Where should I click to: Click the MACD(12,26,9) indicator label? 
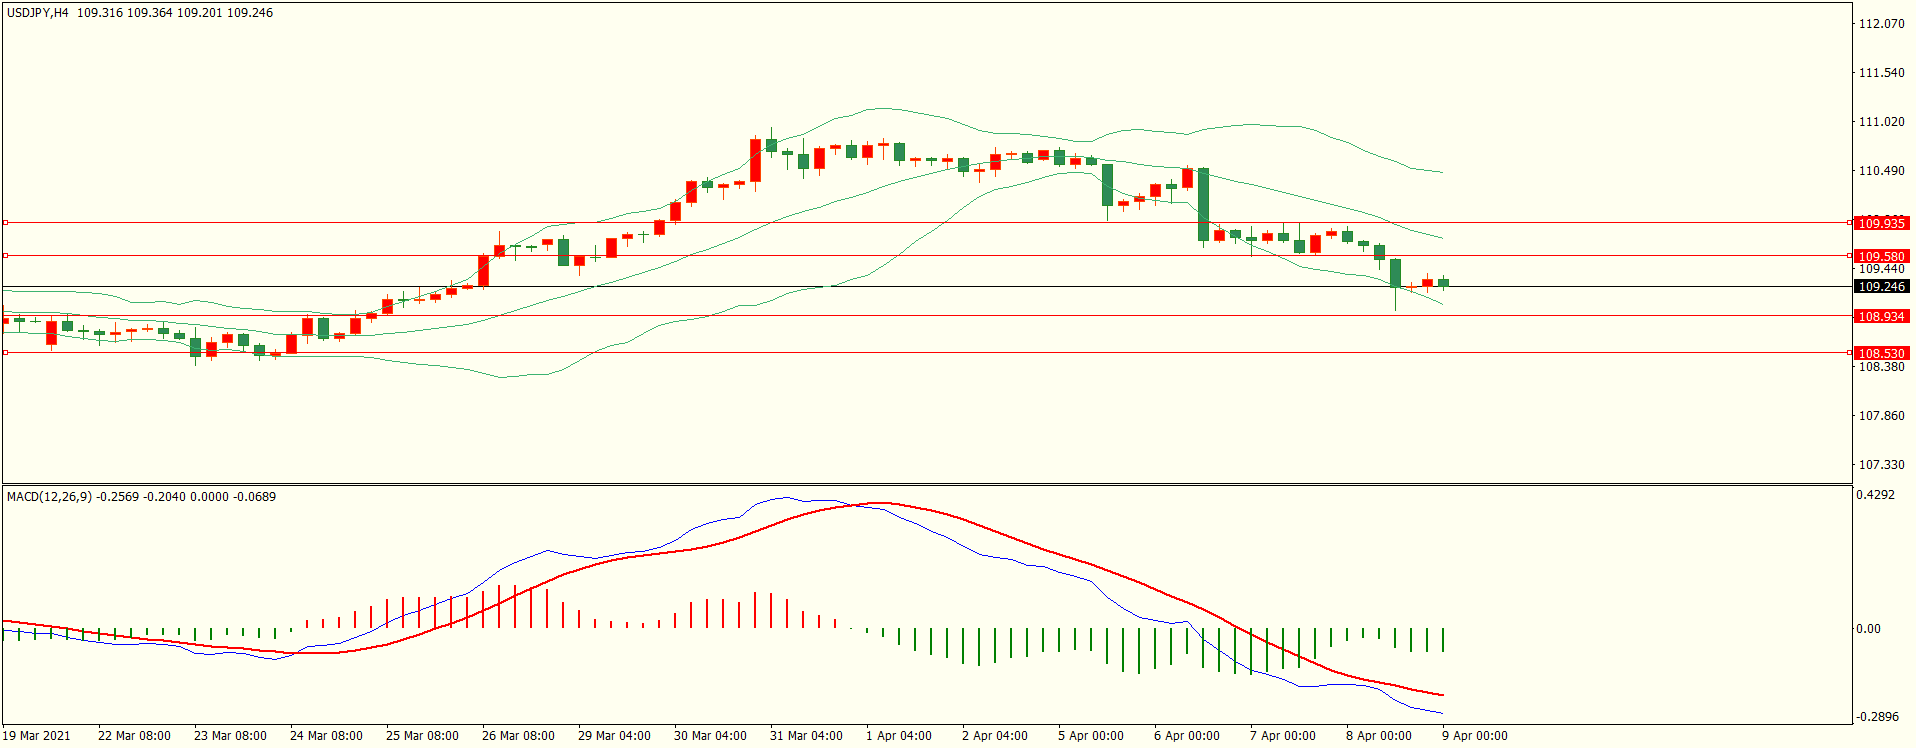tap(50, 497)
